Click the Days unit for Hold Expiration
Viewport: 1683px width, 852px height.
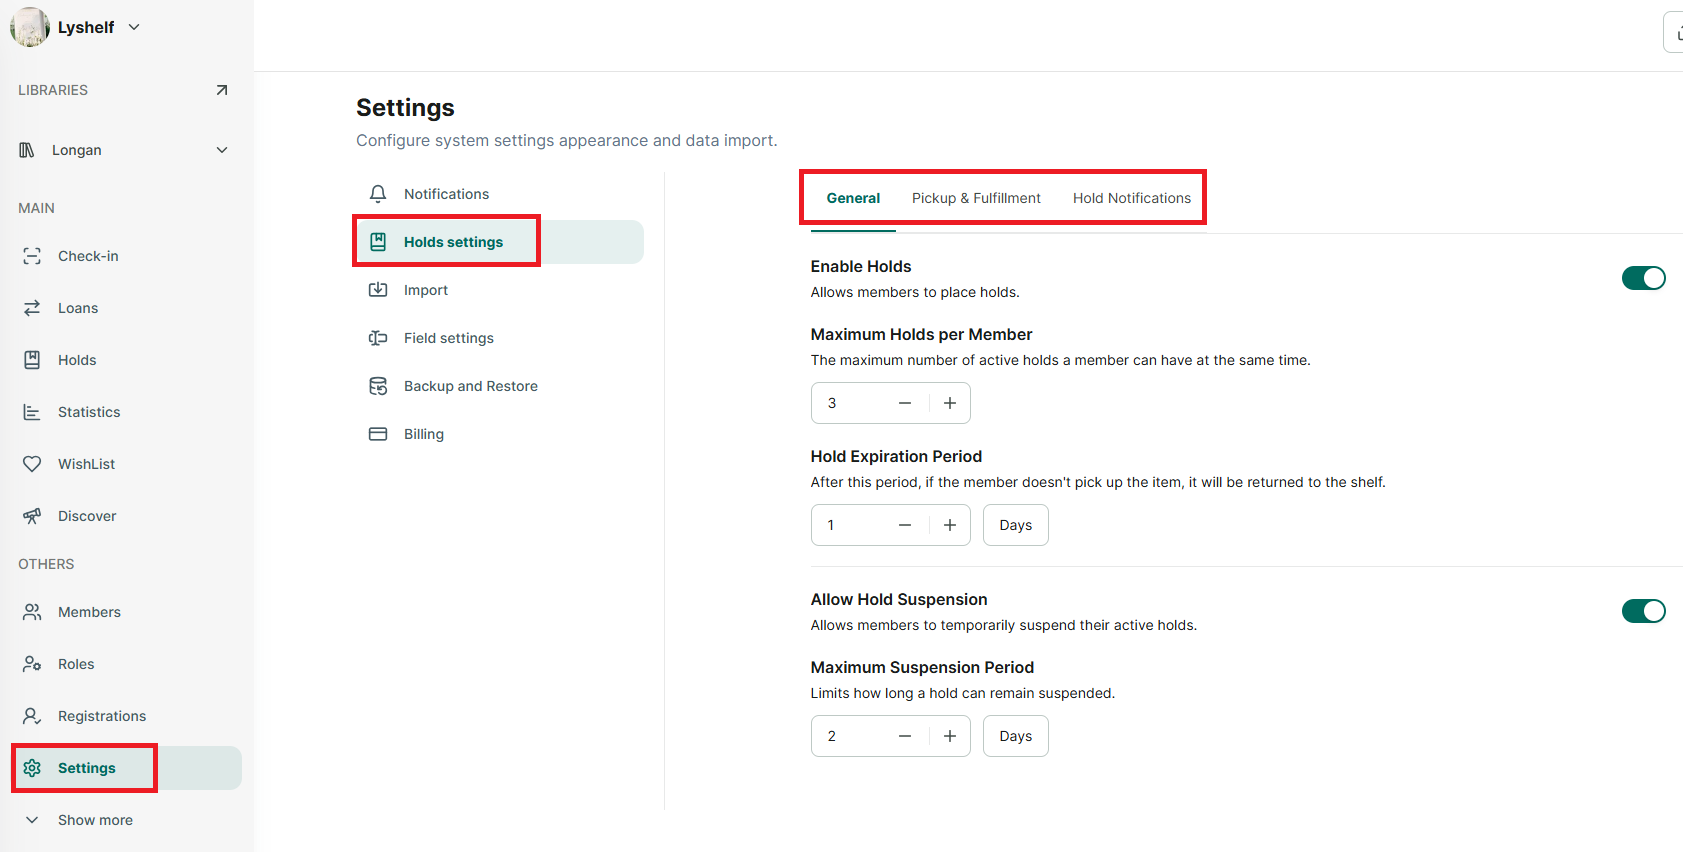coord(1016,525)
